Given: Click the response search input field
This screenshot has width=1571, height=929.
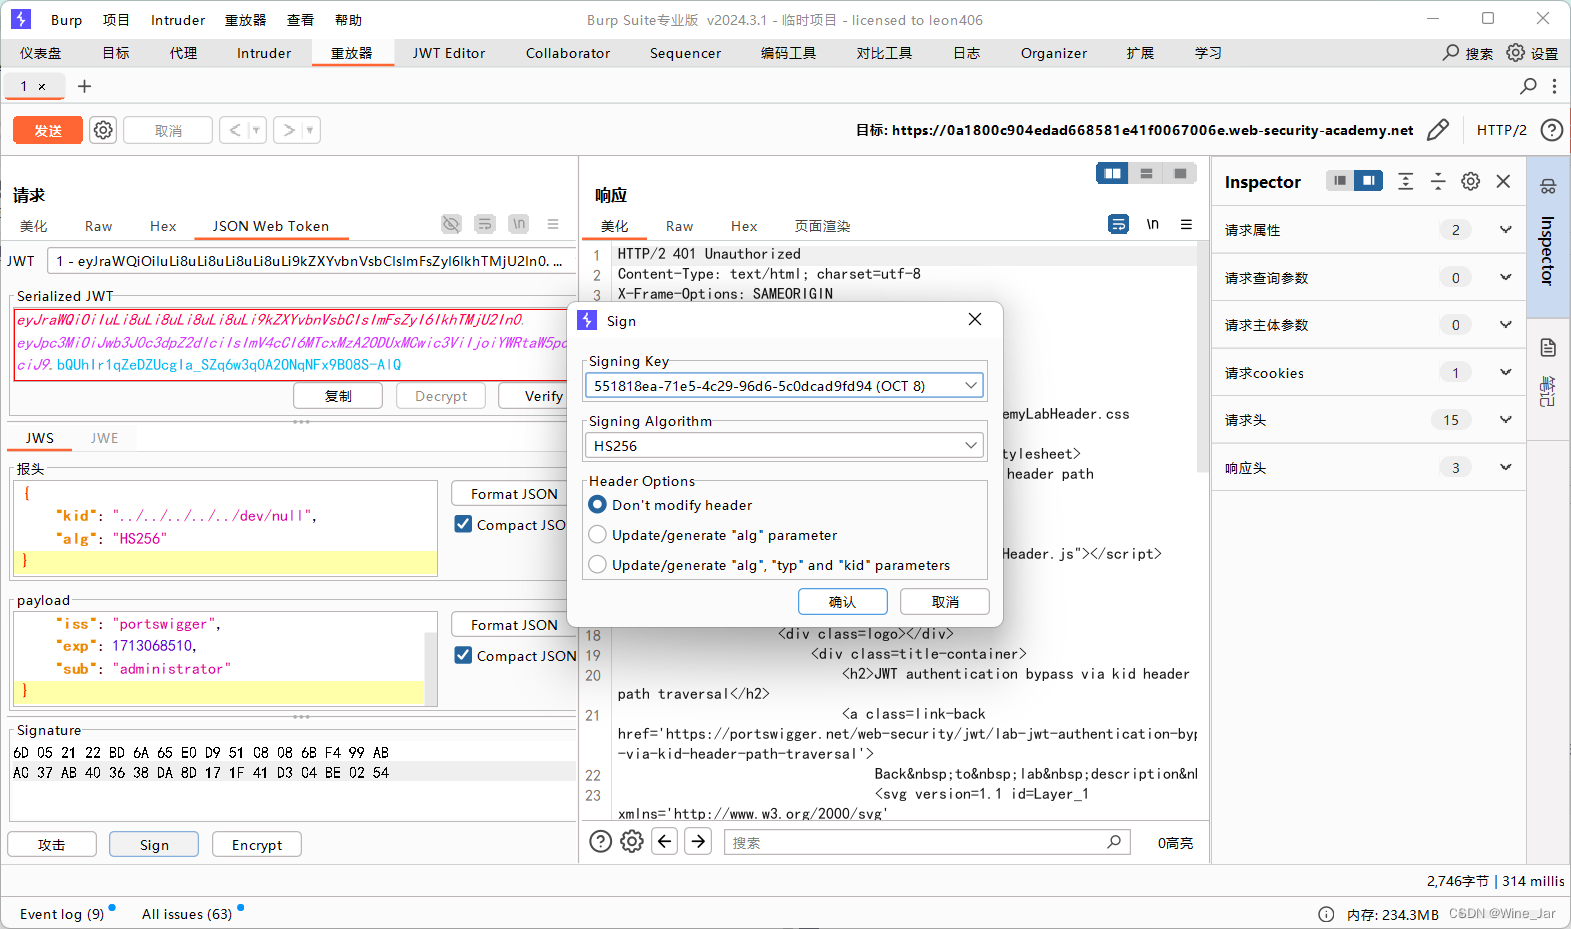Looking at the screenshot, I should click(x=927, y=842).
